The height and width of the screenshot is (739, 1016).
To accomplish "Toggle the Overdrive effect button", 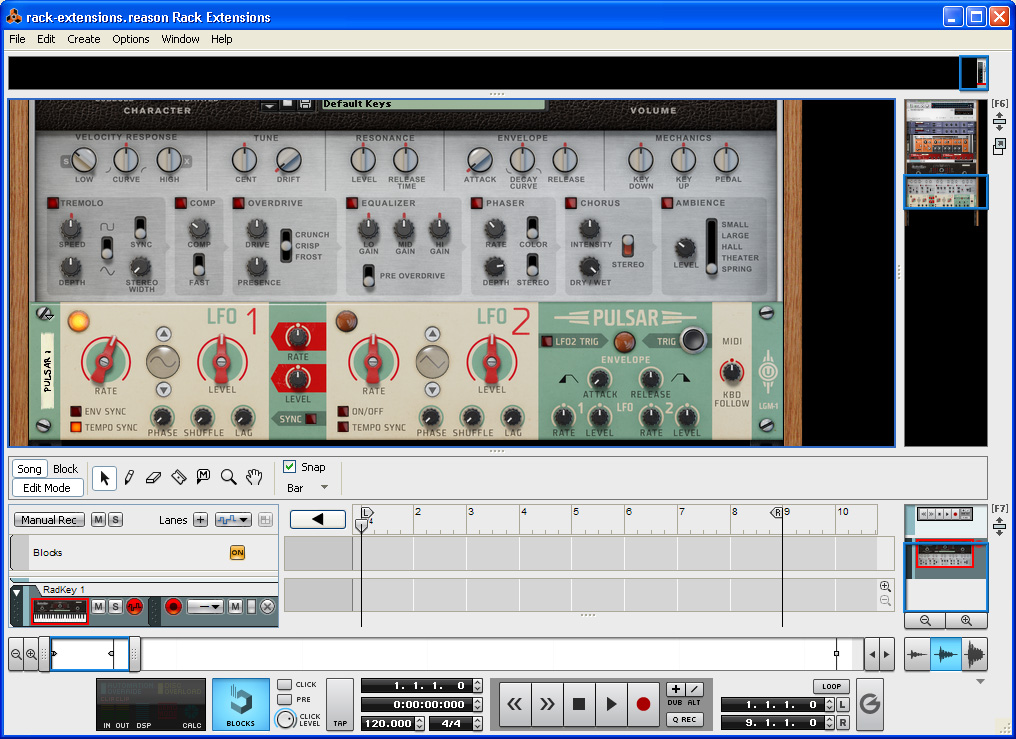I will (x=238, y=203).
